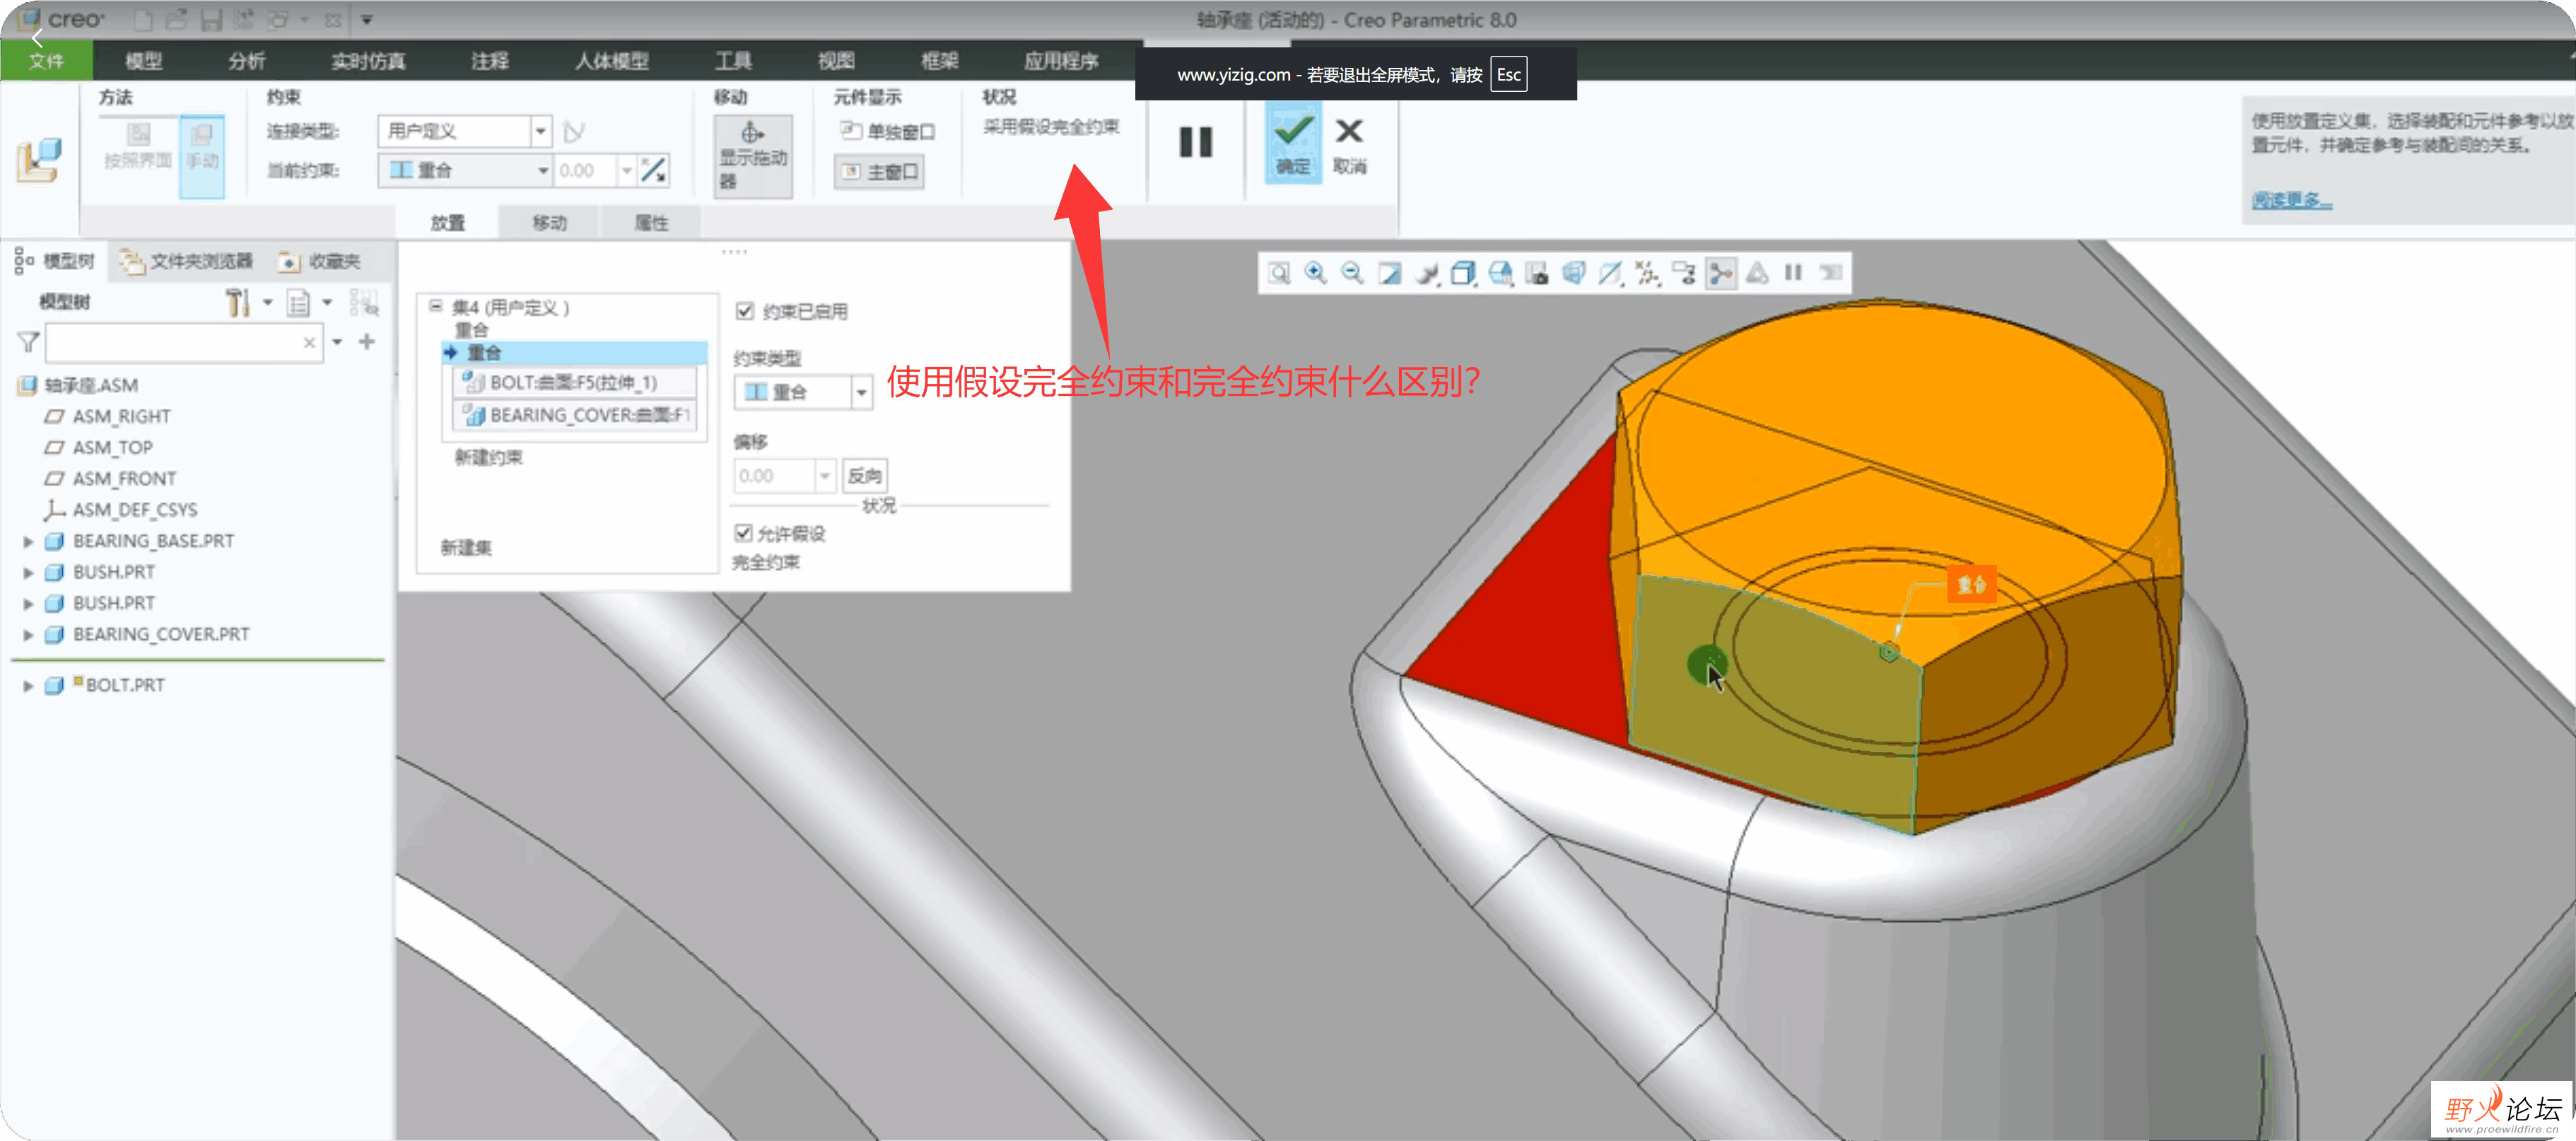Toggle the 约束已启用 checkbox
Image resolution: width=2576 pixels, height=1141 pixels.
[x=745, y=311]
